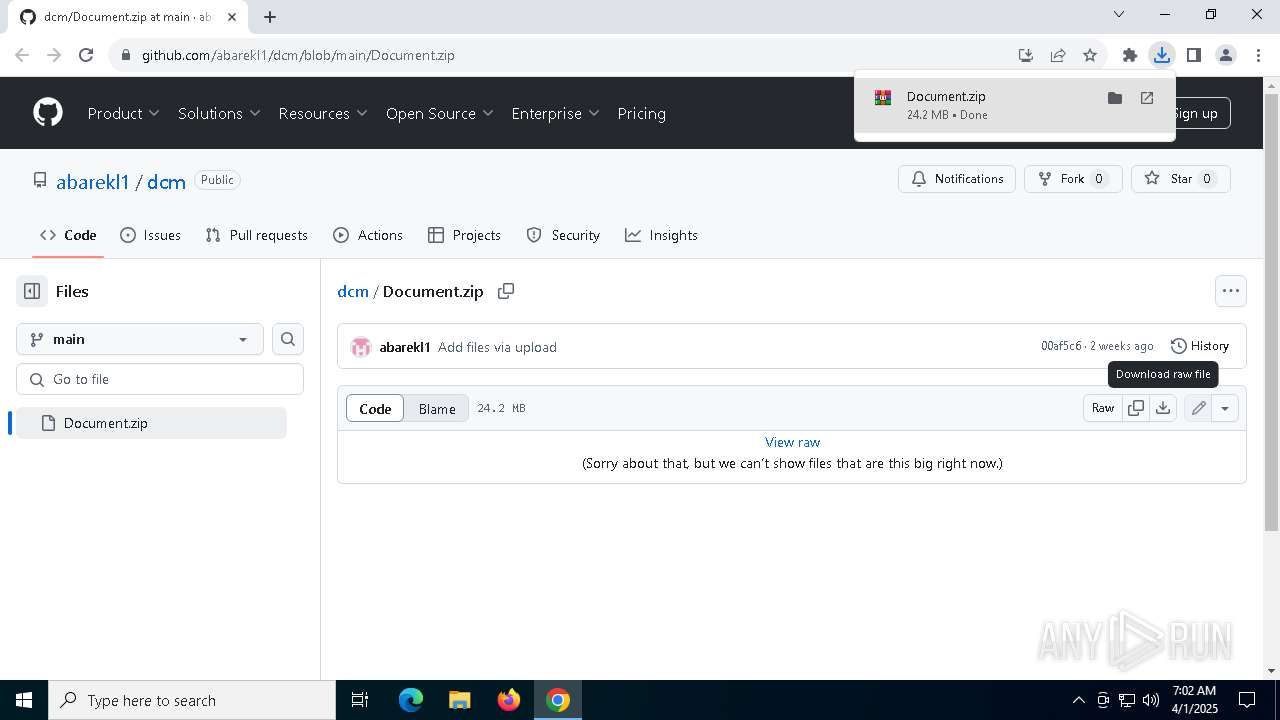Switch to the Code tab

68,235
